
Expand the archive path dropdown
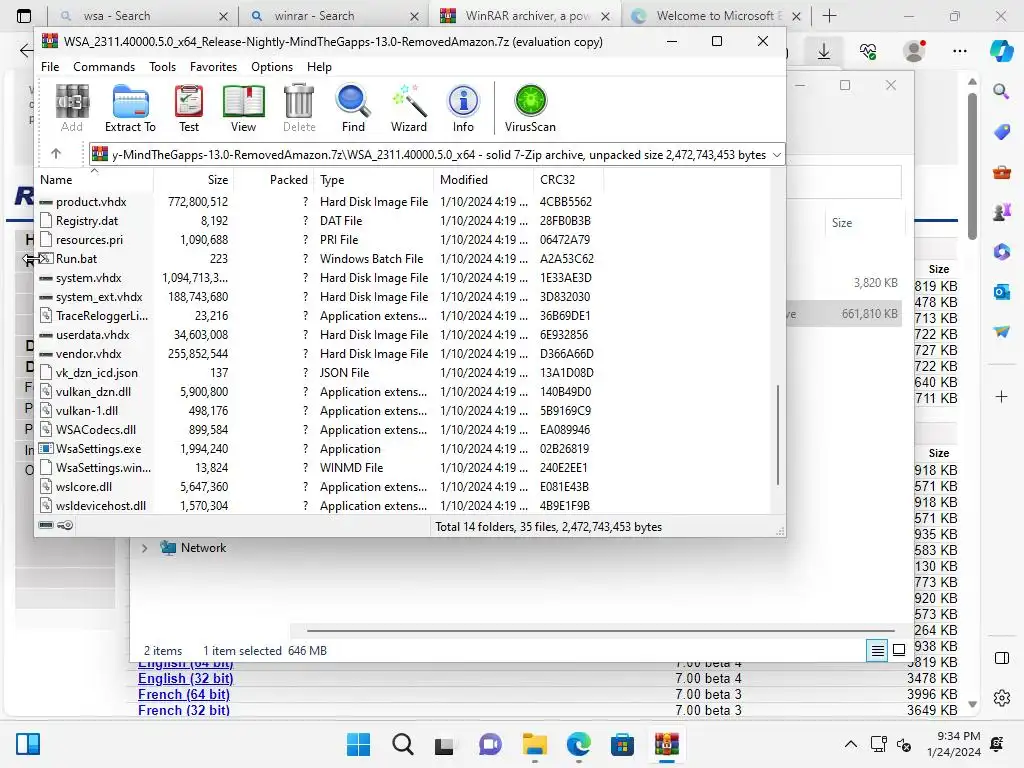(x=776, y=155)
